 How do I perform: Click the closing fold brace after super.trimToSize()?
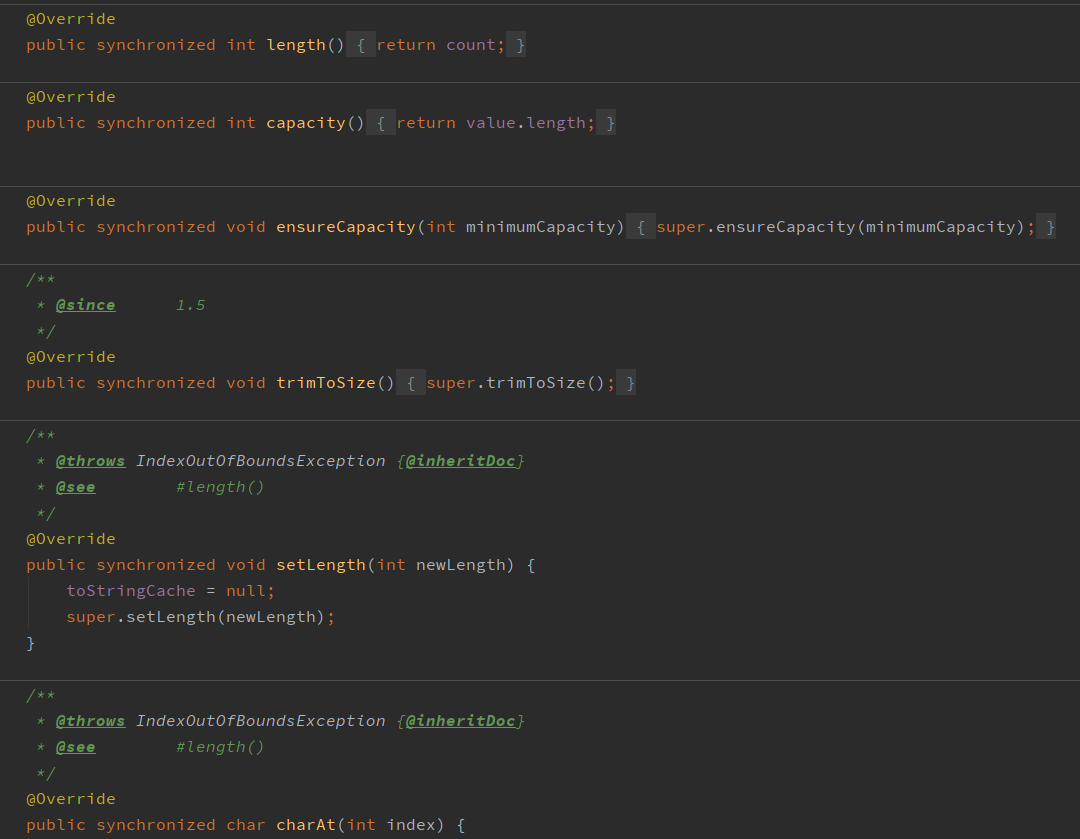pyautogui.click(x=626, y=383)
